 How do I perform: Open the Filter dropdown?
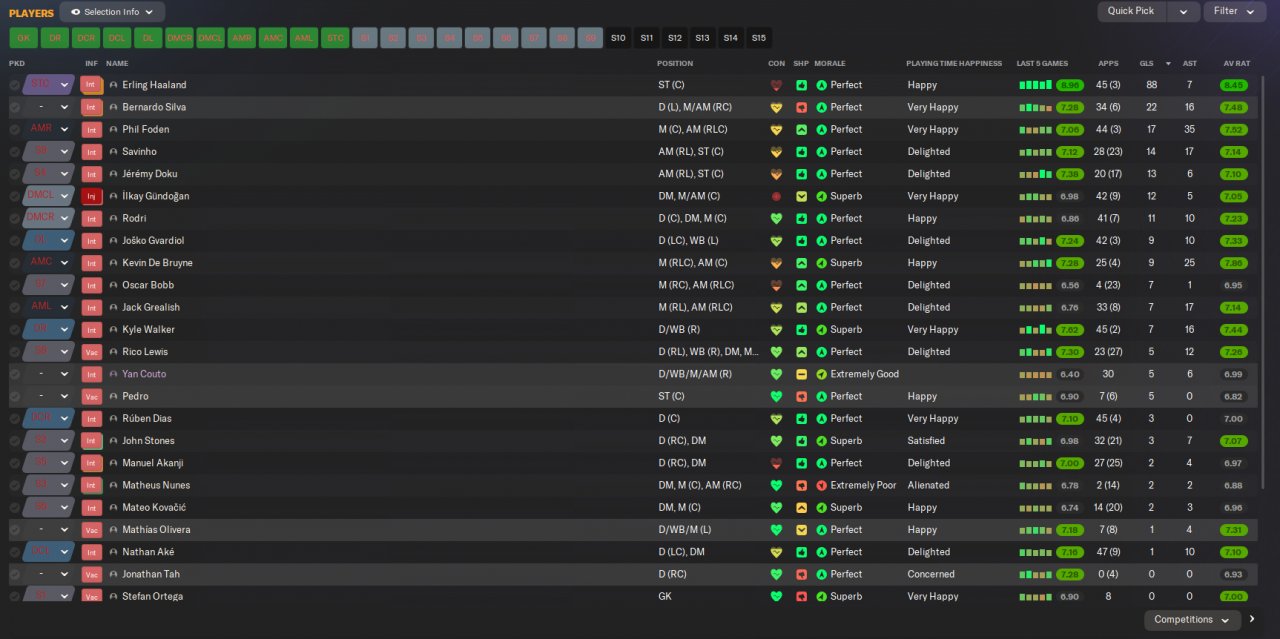click(1237, 11)
